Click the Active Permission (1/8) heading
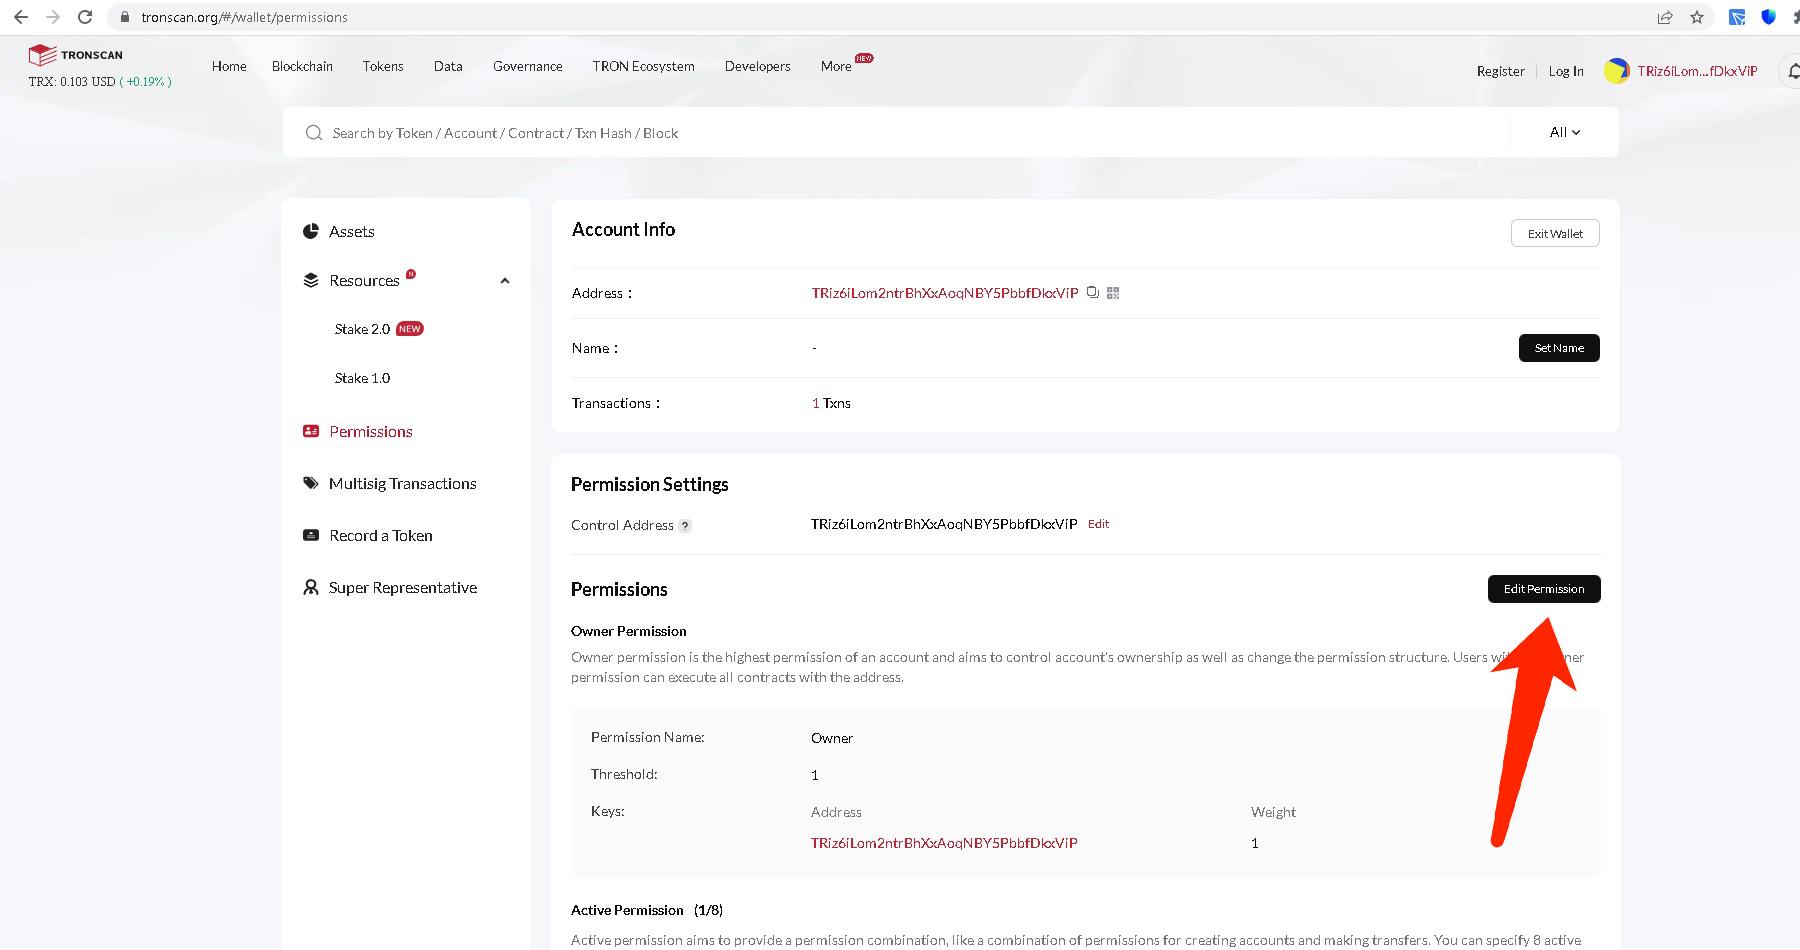 pos(647,910)
